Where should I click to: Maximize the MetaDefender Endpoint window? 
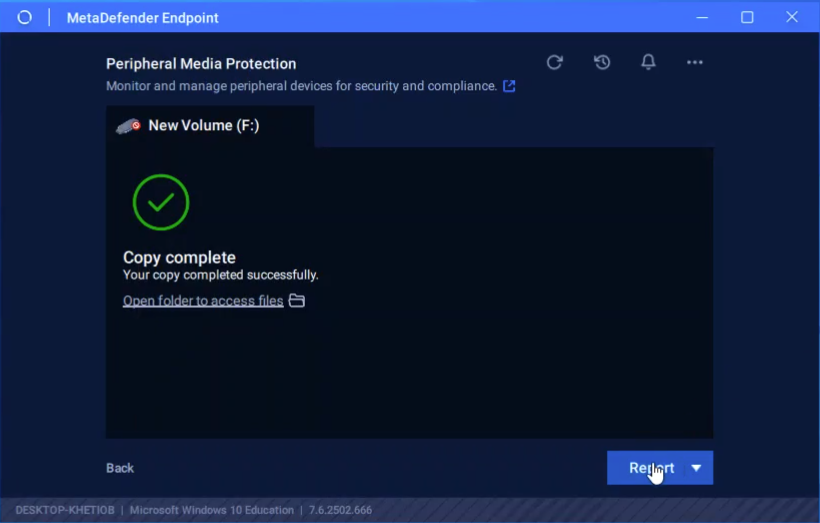click(x=747, y=17)
